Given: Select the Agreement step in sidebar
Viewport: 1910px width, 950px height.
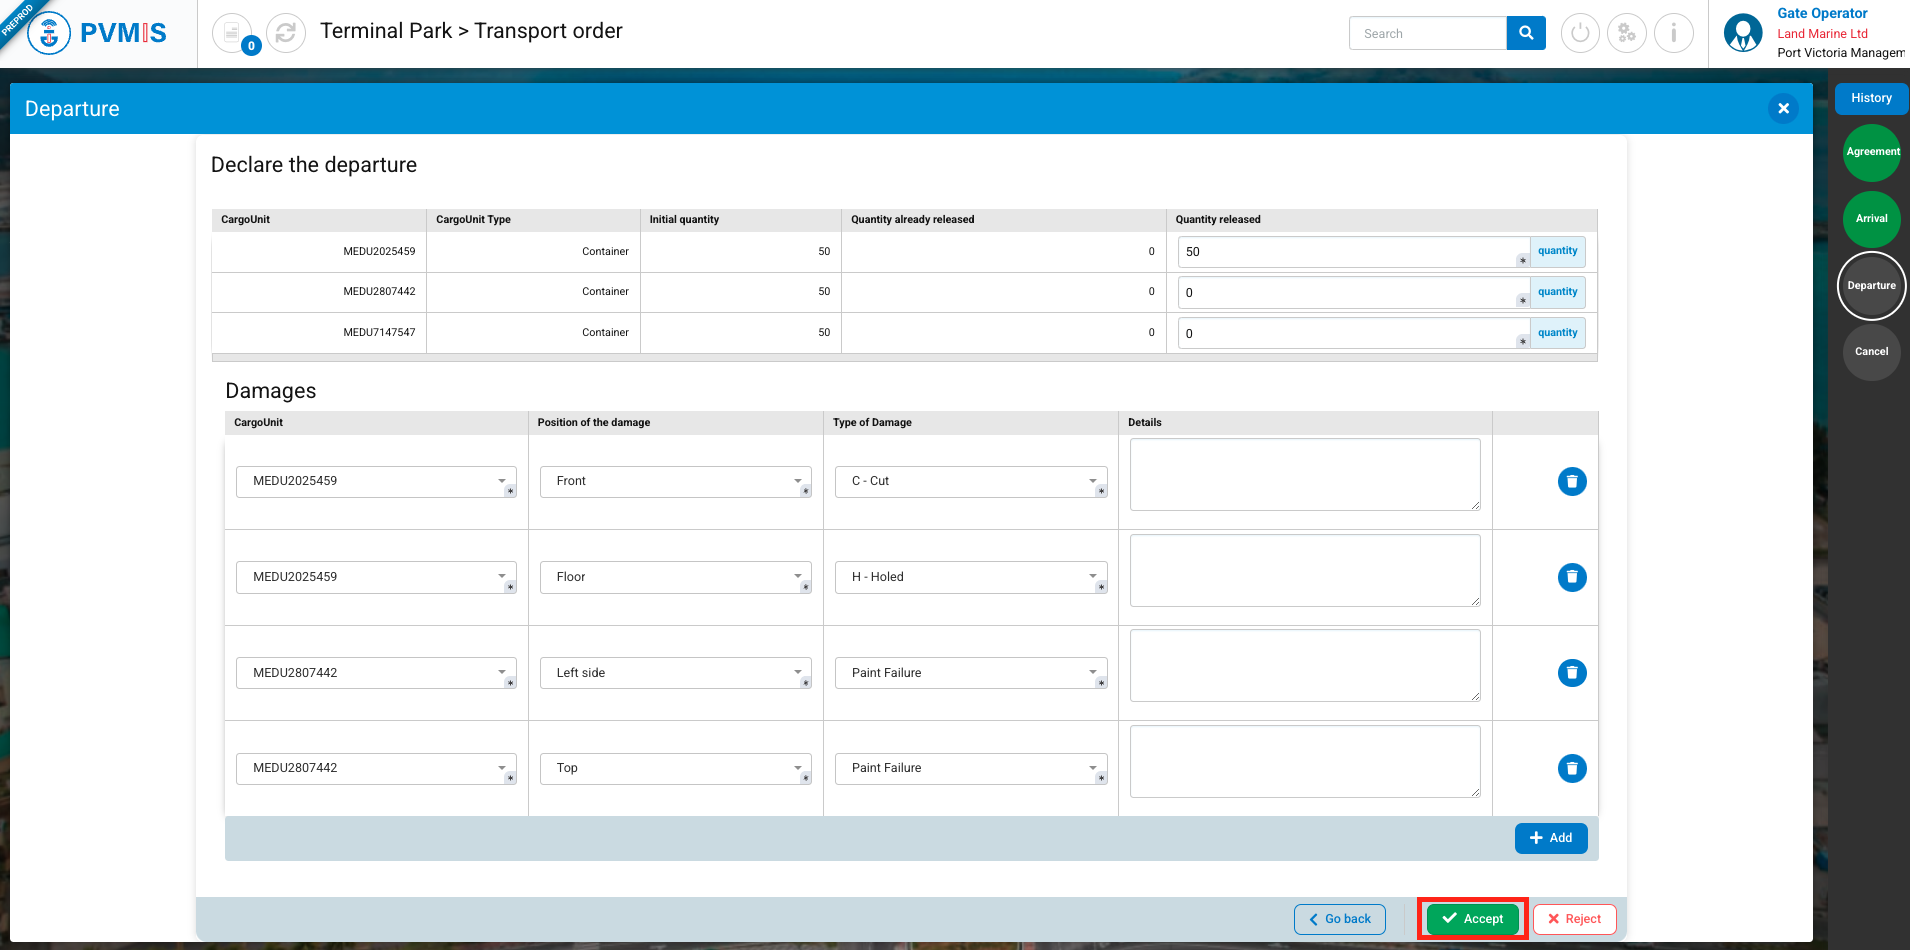Looking at the screenshot, I should click(x=1871, y=152).
